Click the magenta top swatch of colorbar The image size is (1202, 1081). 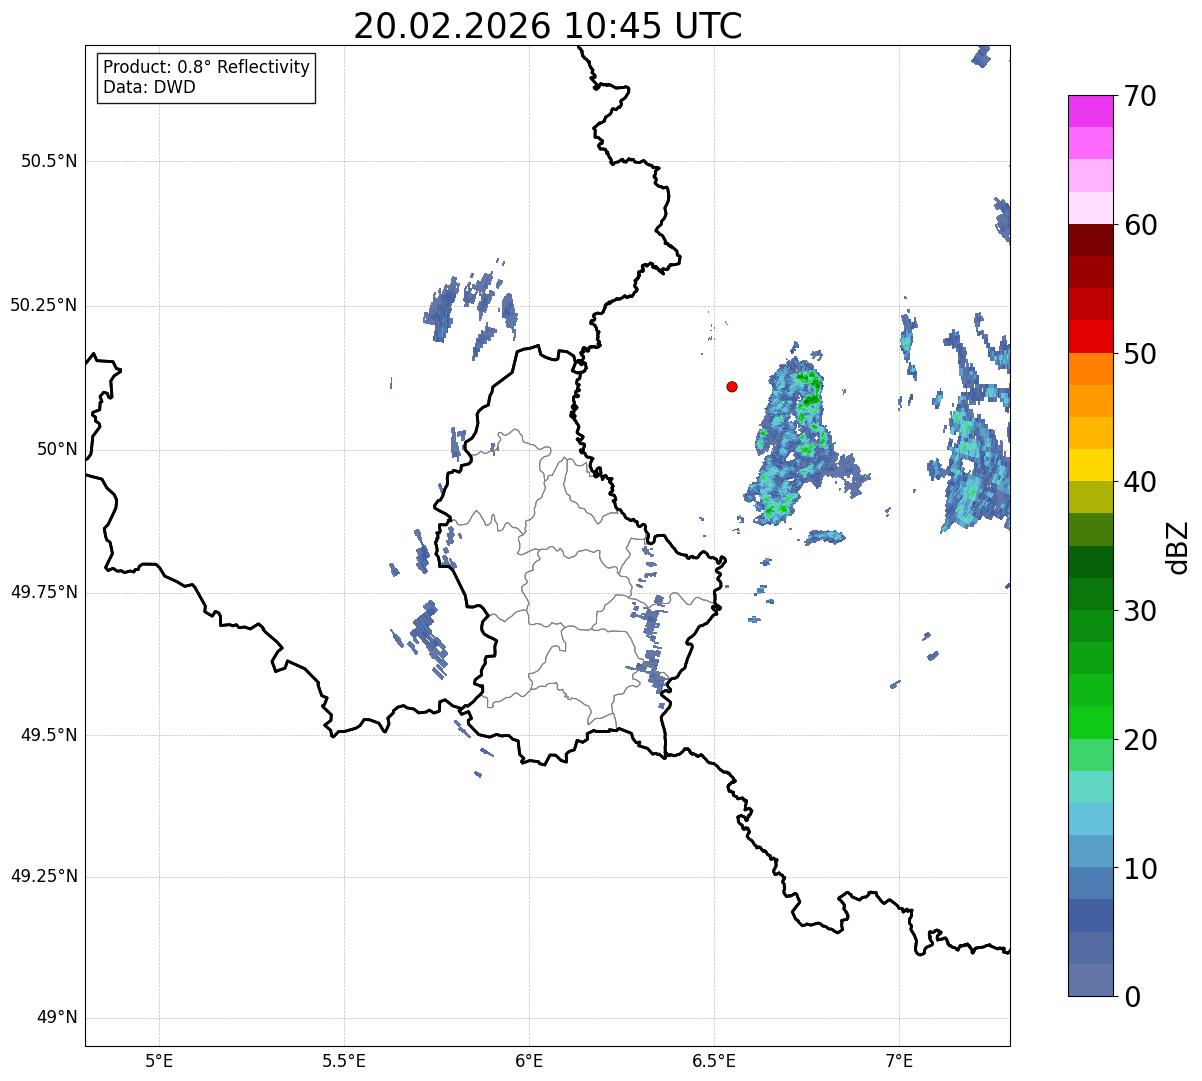(1091, 111)
